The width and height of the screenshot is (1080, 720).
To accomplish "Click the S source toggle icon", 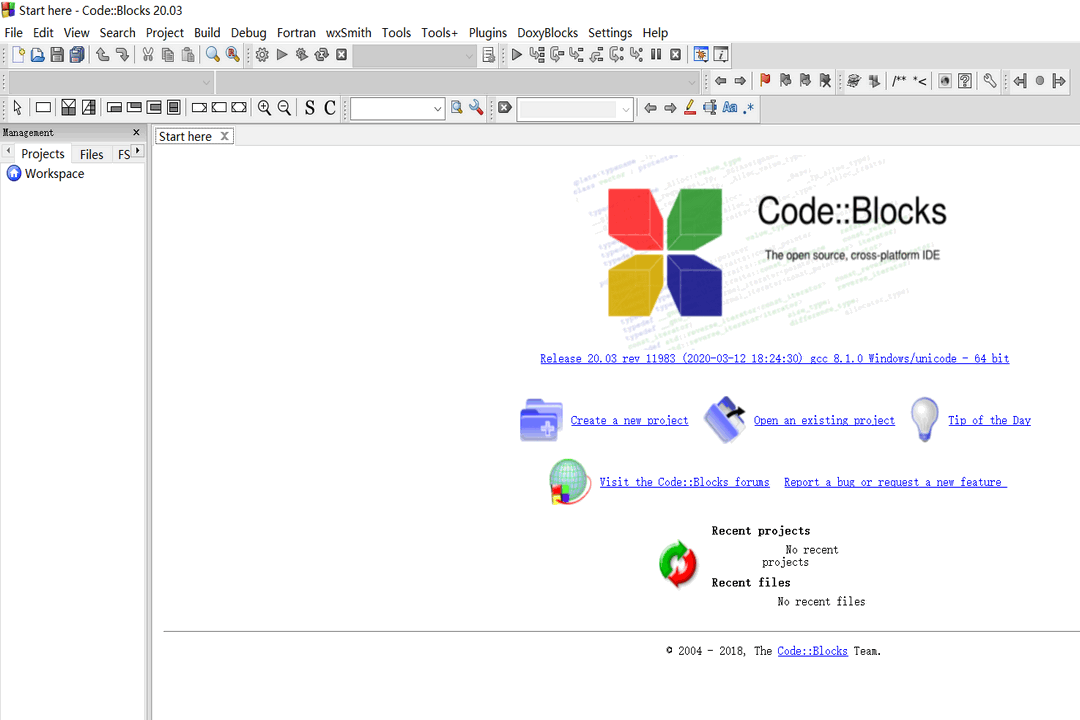I will (x=310, y=107).
